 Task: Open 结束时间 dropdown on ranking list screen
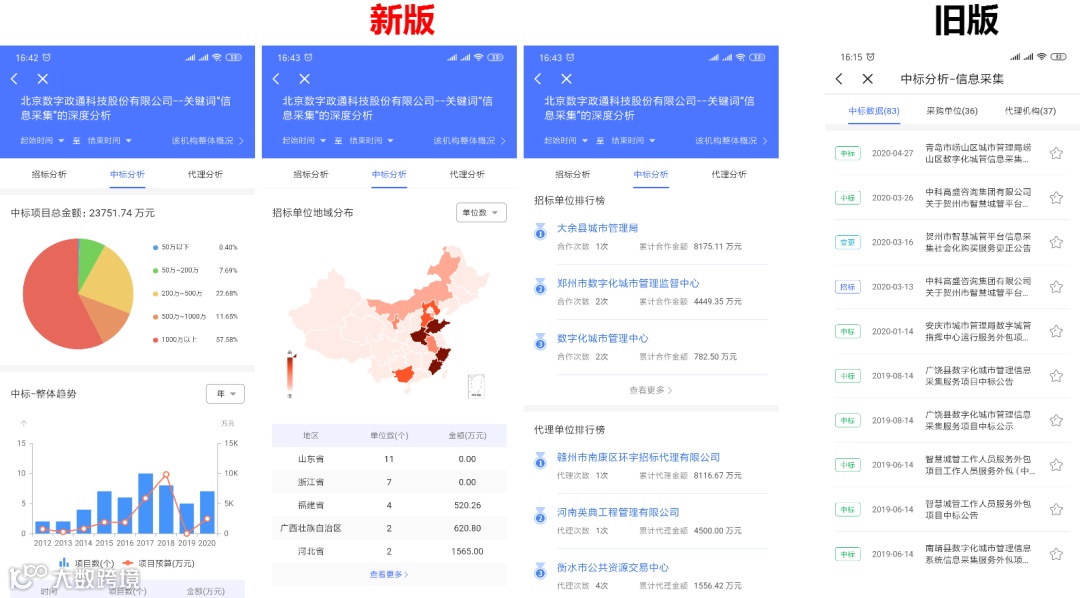[632, 141]
